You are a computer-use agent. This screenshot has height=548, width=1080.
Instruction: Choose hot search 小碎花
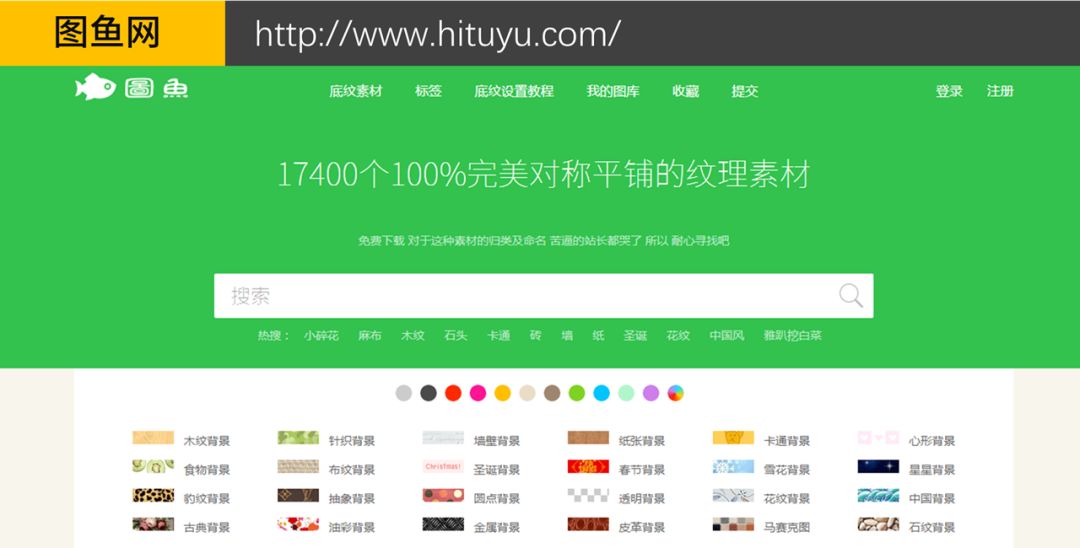click(x=321, y=336)
